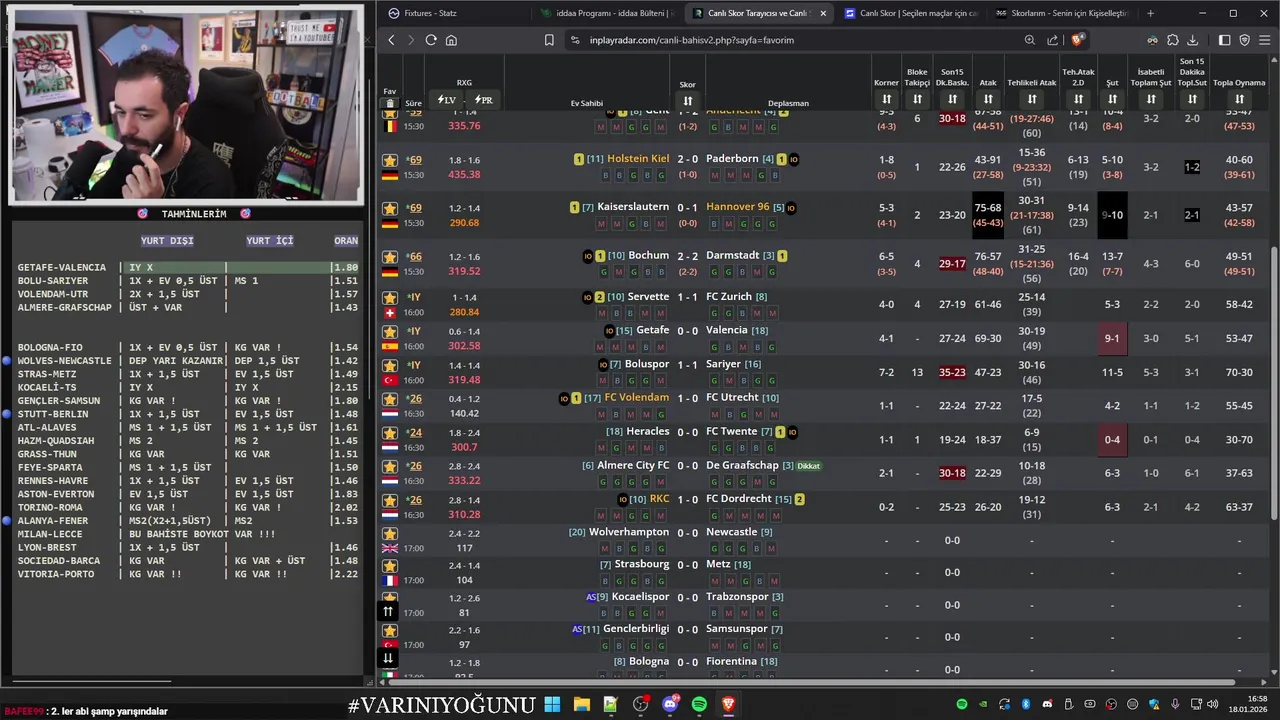Toggle favorite star for Kaiserslautern match
Image resolution: width=1280 pixels, height=720 pixels.
(x=390, y=208)
